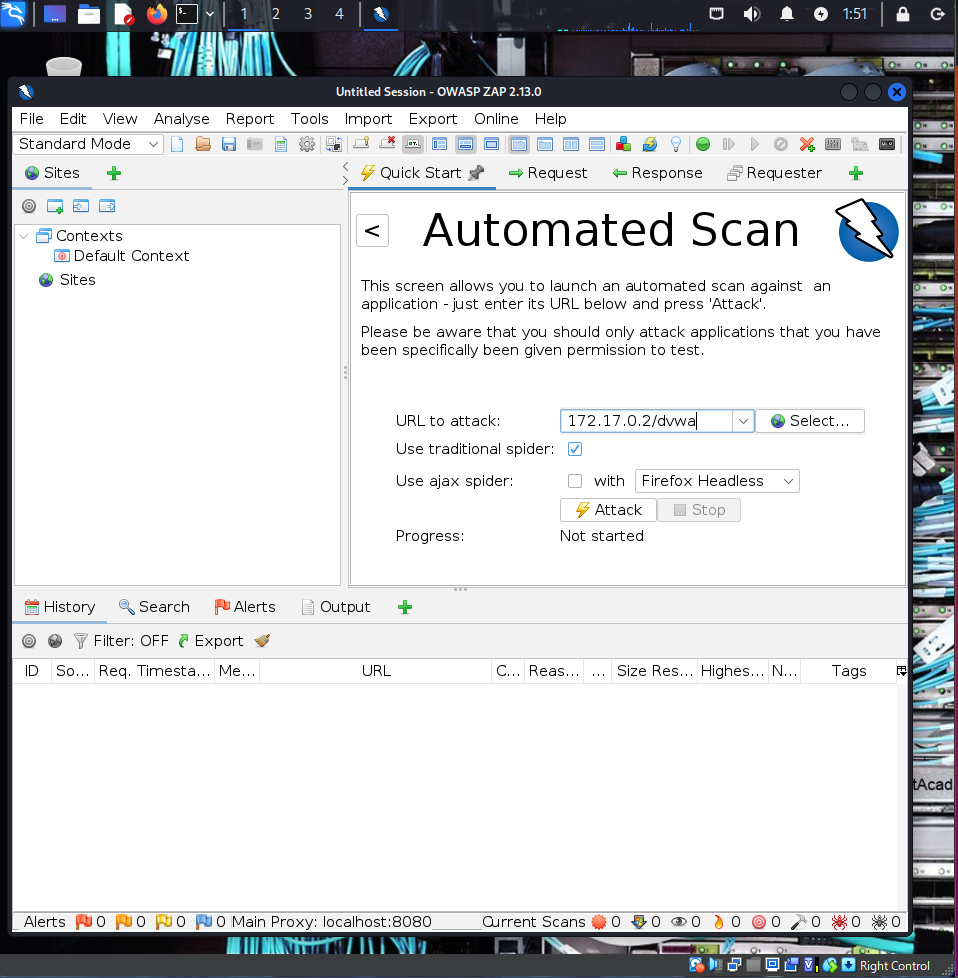Add a tab with plus next to Output
958x978 pixels.
tap(405, 608)
